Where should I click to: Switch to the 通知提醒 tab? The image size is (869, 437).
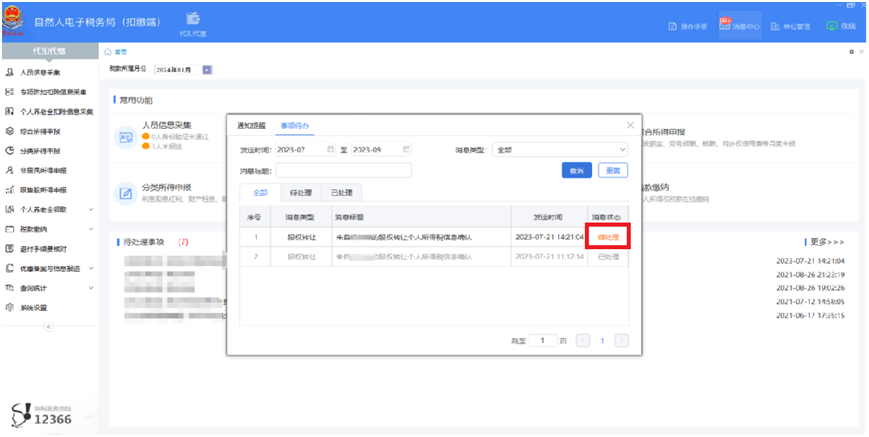251,126
